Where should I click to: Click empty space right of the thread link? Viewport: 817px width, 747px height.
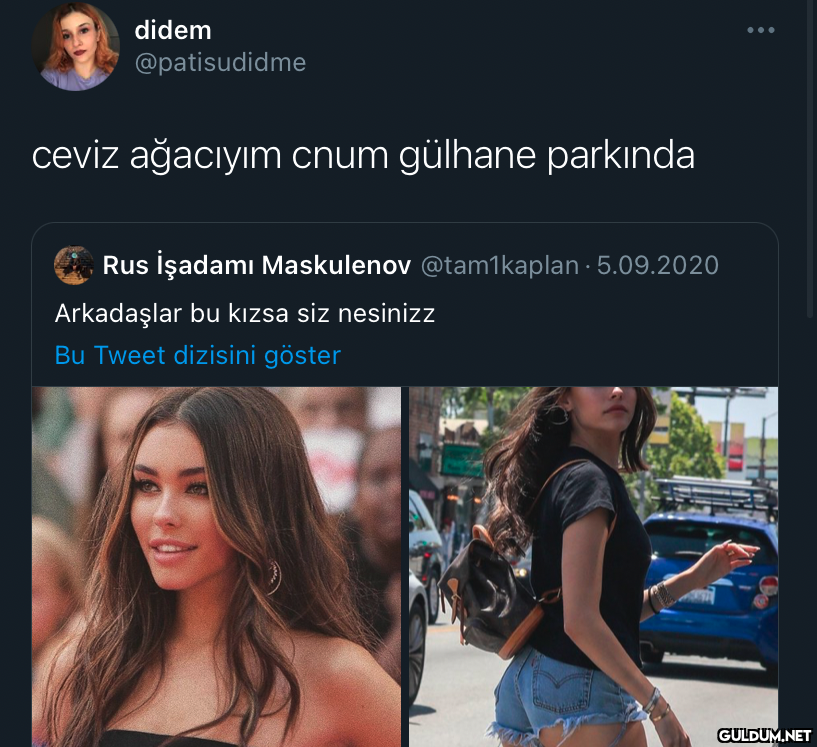point(558,355)
